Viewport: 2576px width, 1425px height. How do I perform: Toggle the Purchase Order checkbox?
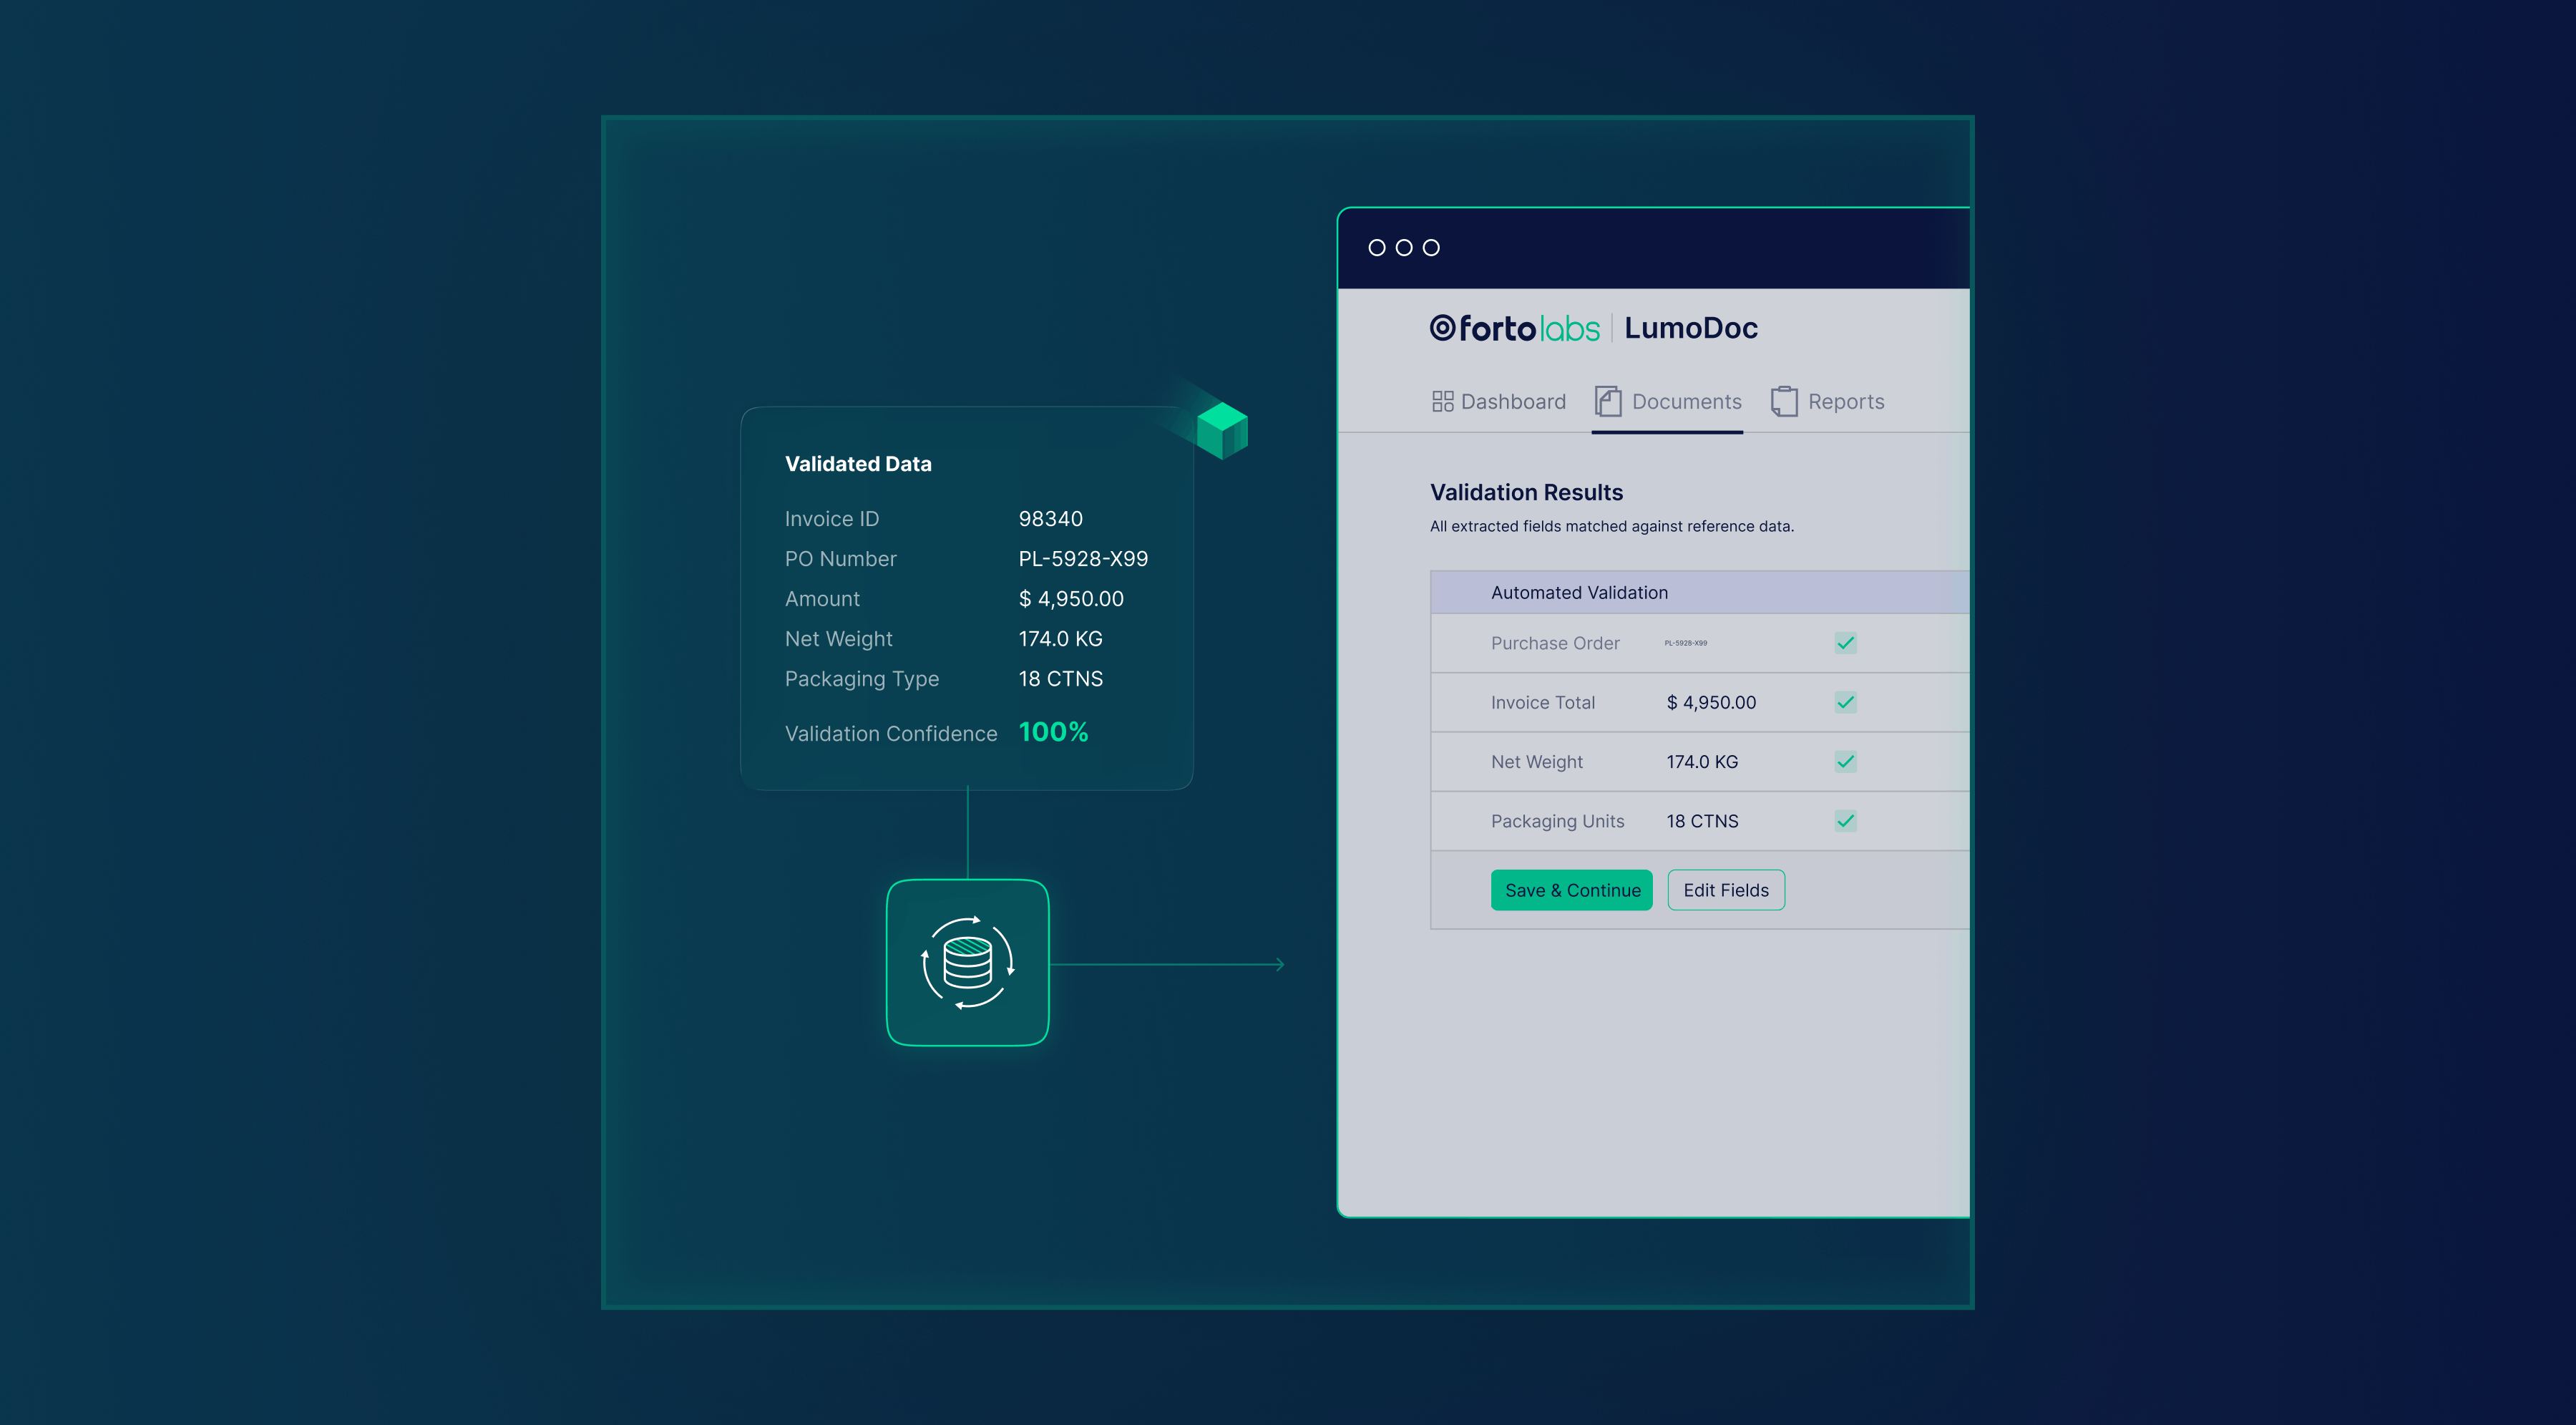click(1845, 643)
